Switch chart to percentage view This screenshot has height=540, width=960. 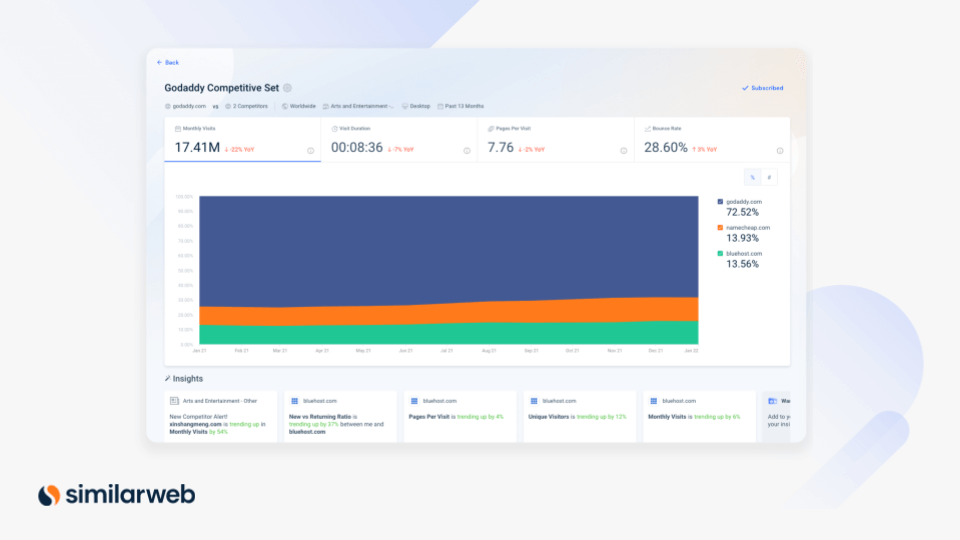[x=752, y=177]
